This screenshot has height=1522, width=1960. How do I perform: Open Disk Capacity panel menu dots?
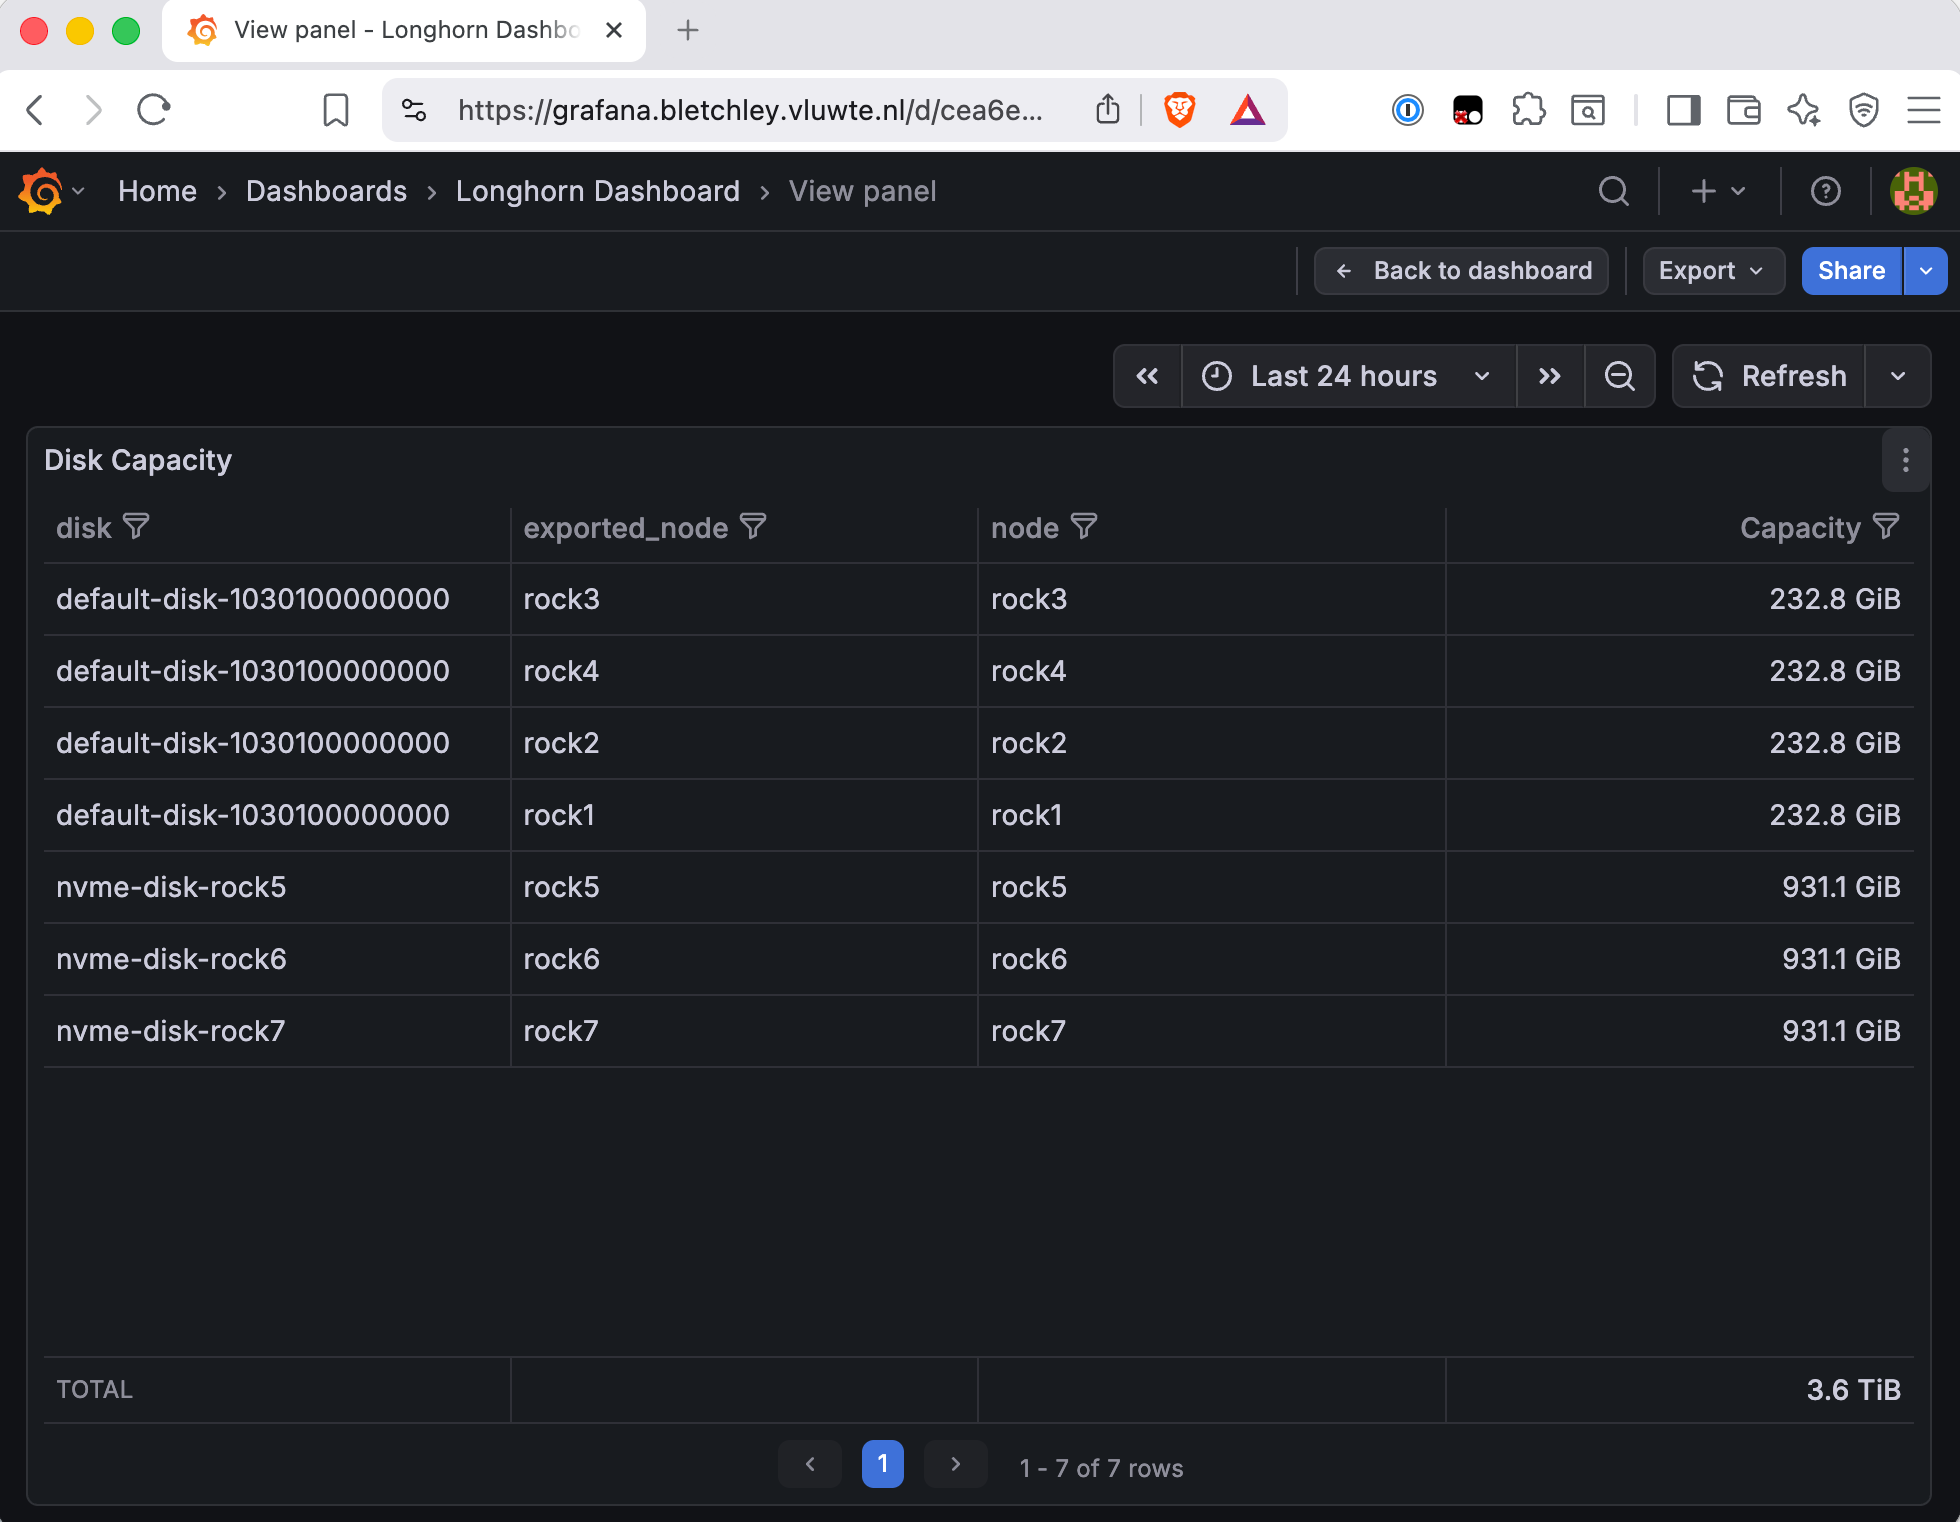(x=1905, y=460)
